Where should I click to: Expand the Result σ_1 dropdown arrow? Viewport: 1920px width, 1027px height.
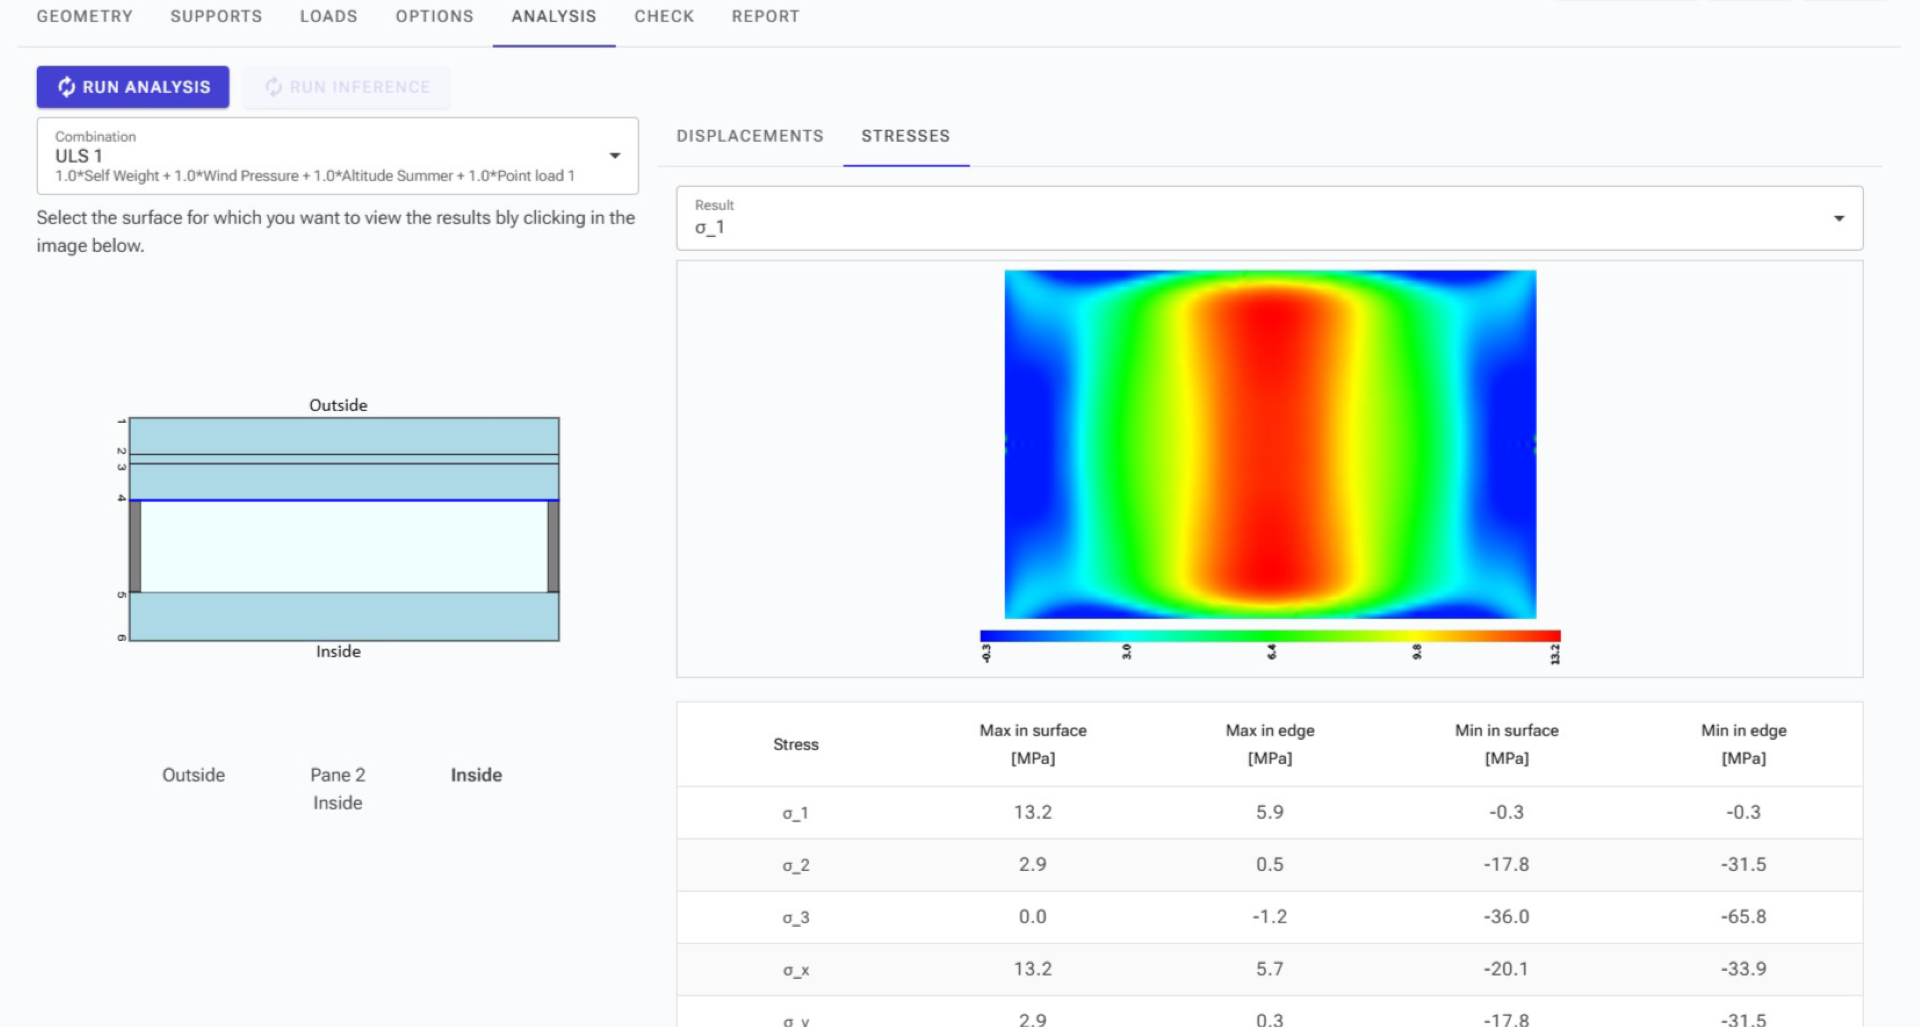pos(1838,218)
